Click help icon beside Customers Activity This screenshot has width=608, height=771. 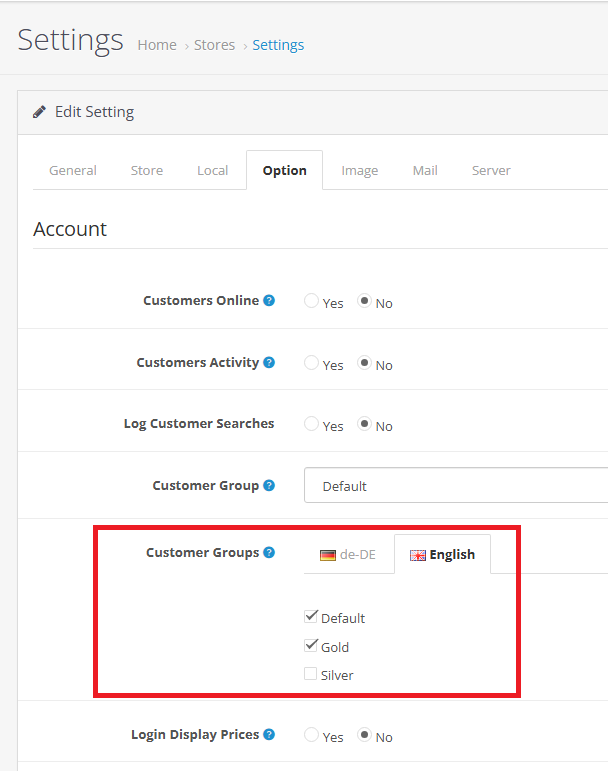(x=269, y=363)
